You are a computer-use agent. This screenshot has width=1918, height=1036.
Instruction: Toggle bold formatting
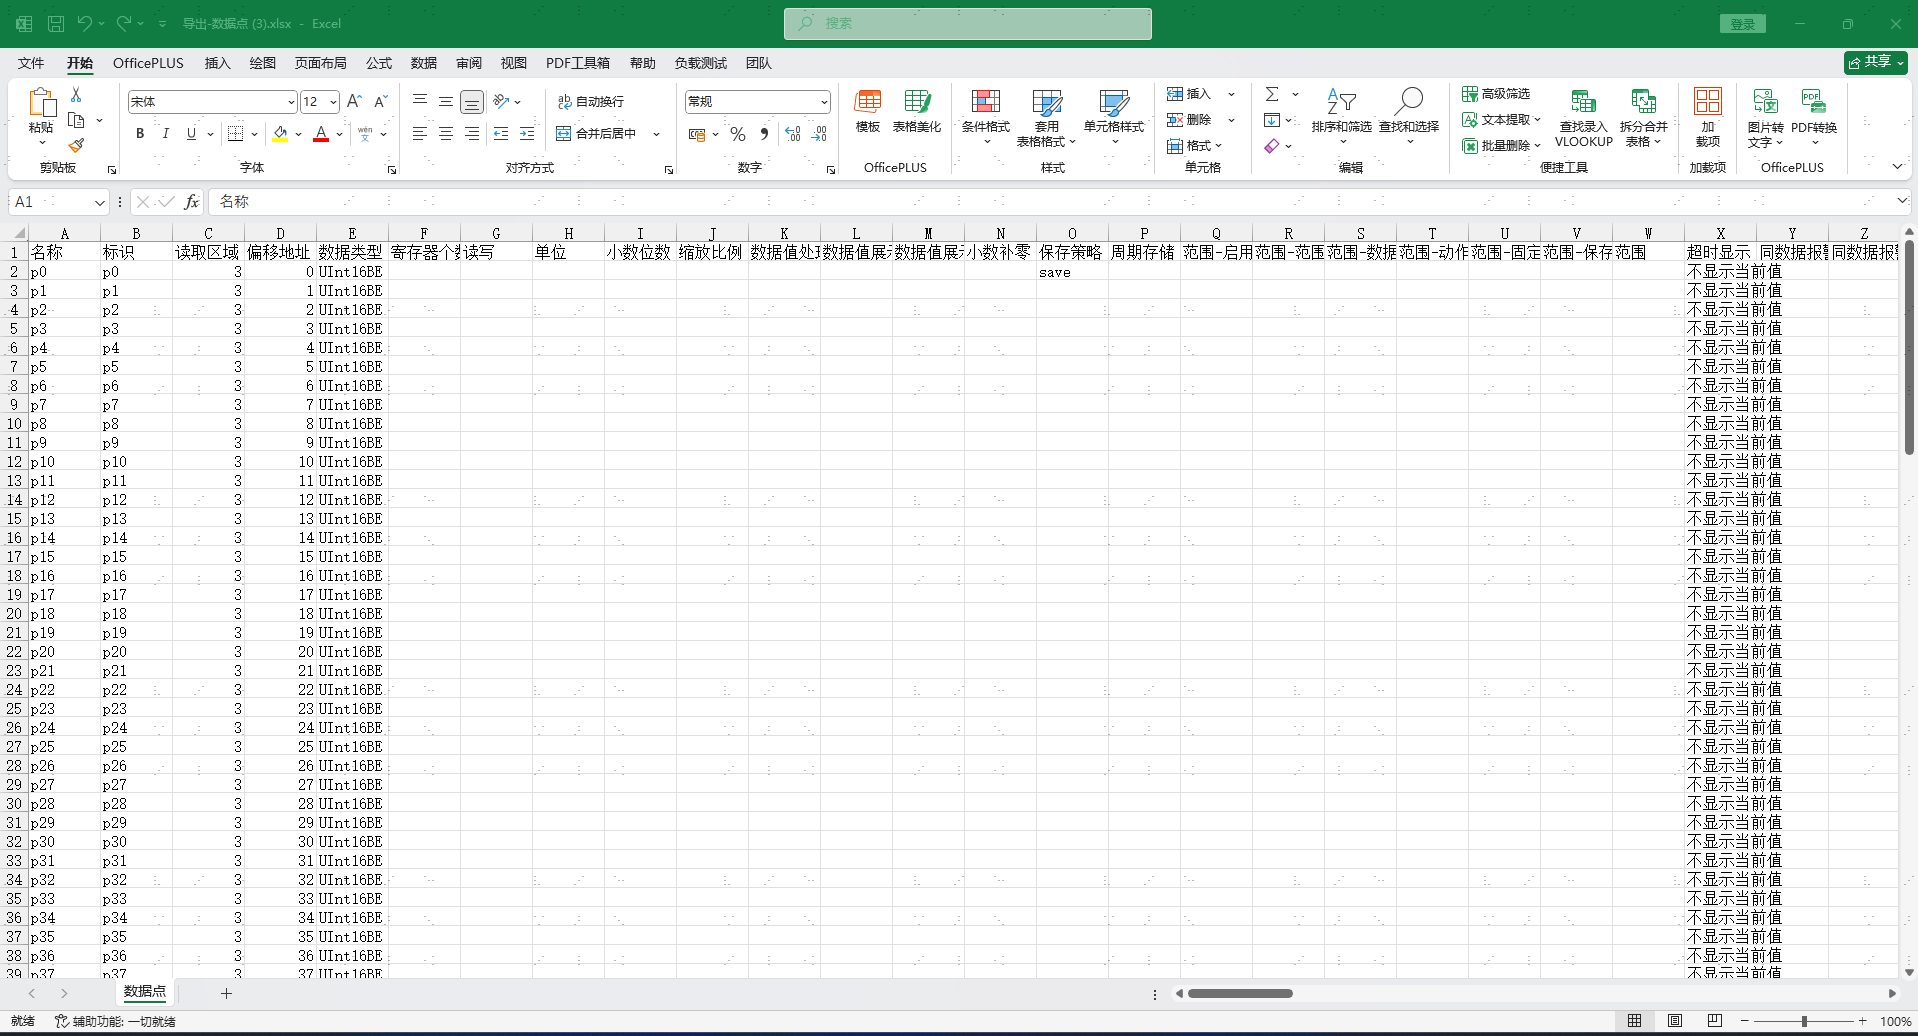(140, 134)
